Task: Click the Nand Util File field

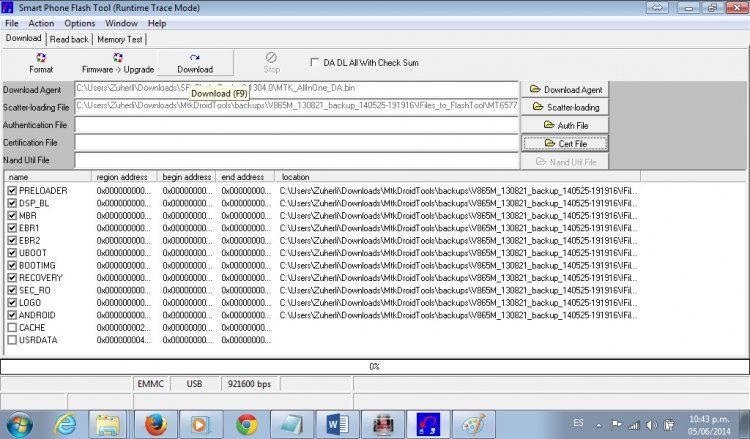Action: tap(297, 160)
